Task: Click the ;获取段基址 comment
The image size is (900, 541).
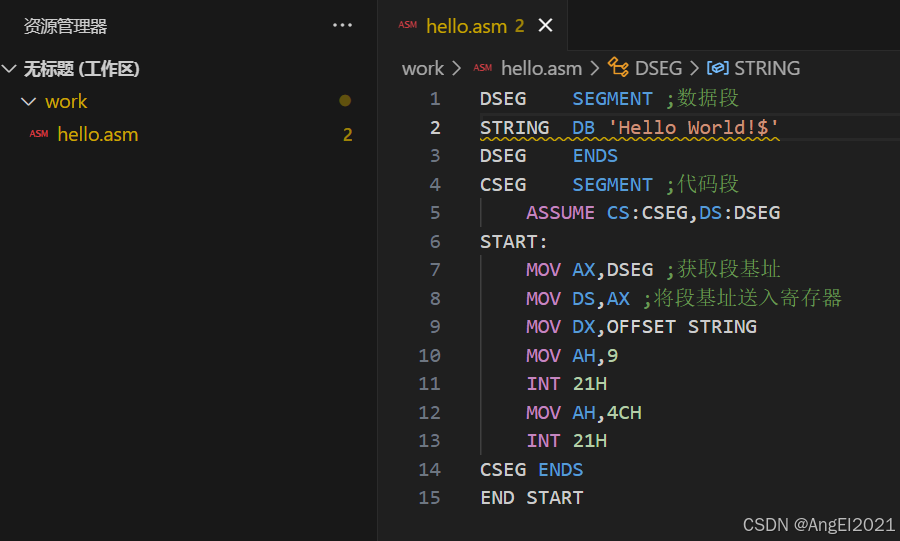Action: [723, 269]
